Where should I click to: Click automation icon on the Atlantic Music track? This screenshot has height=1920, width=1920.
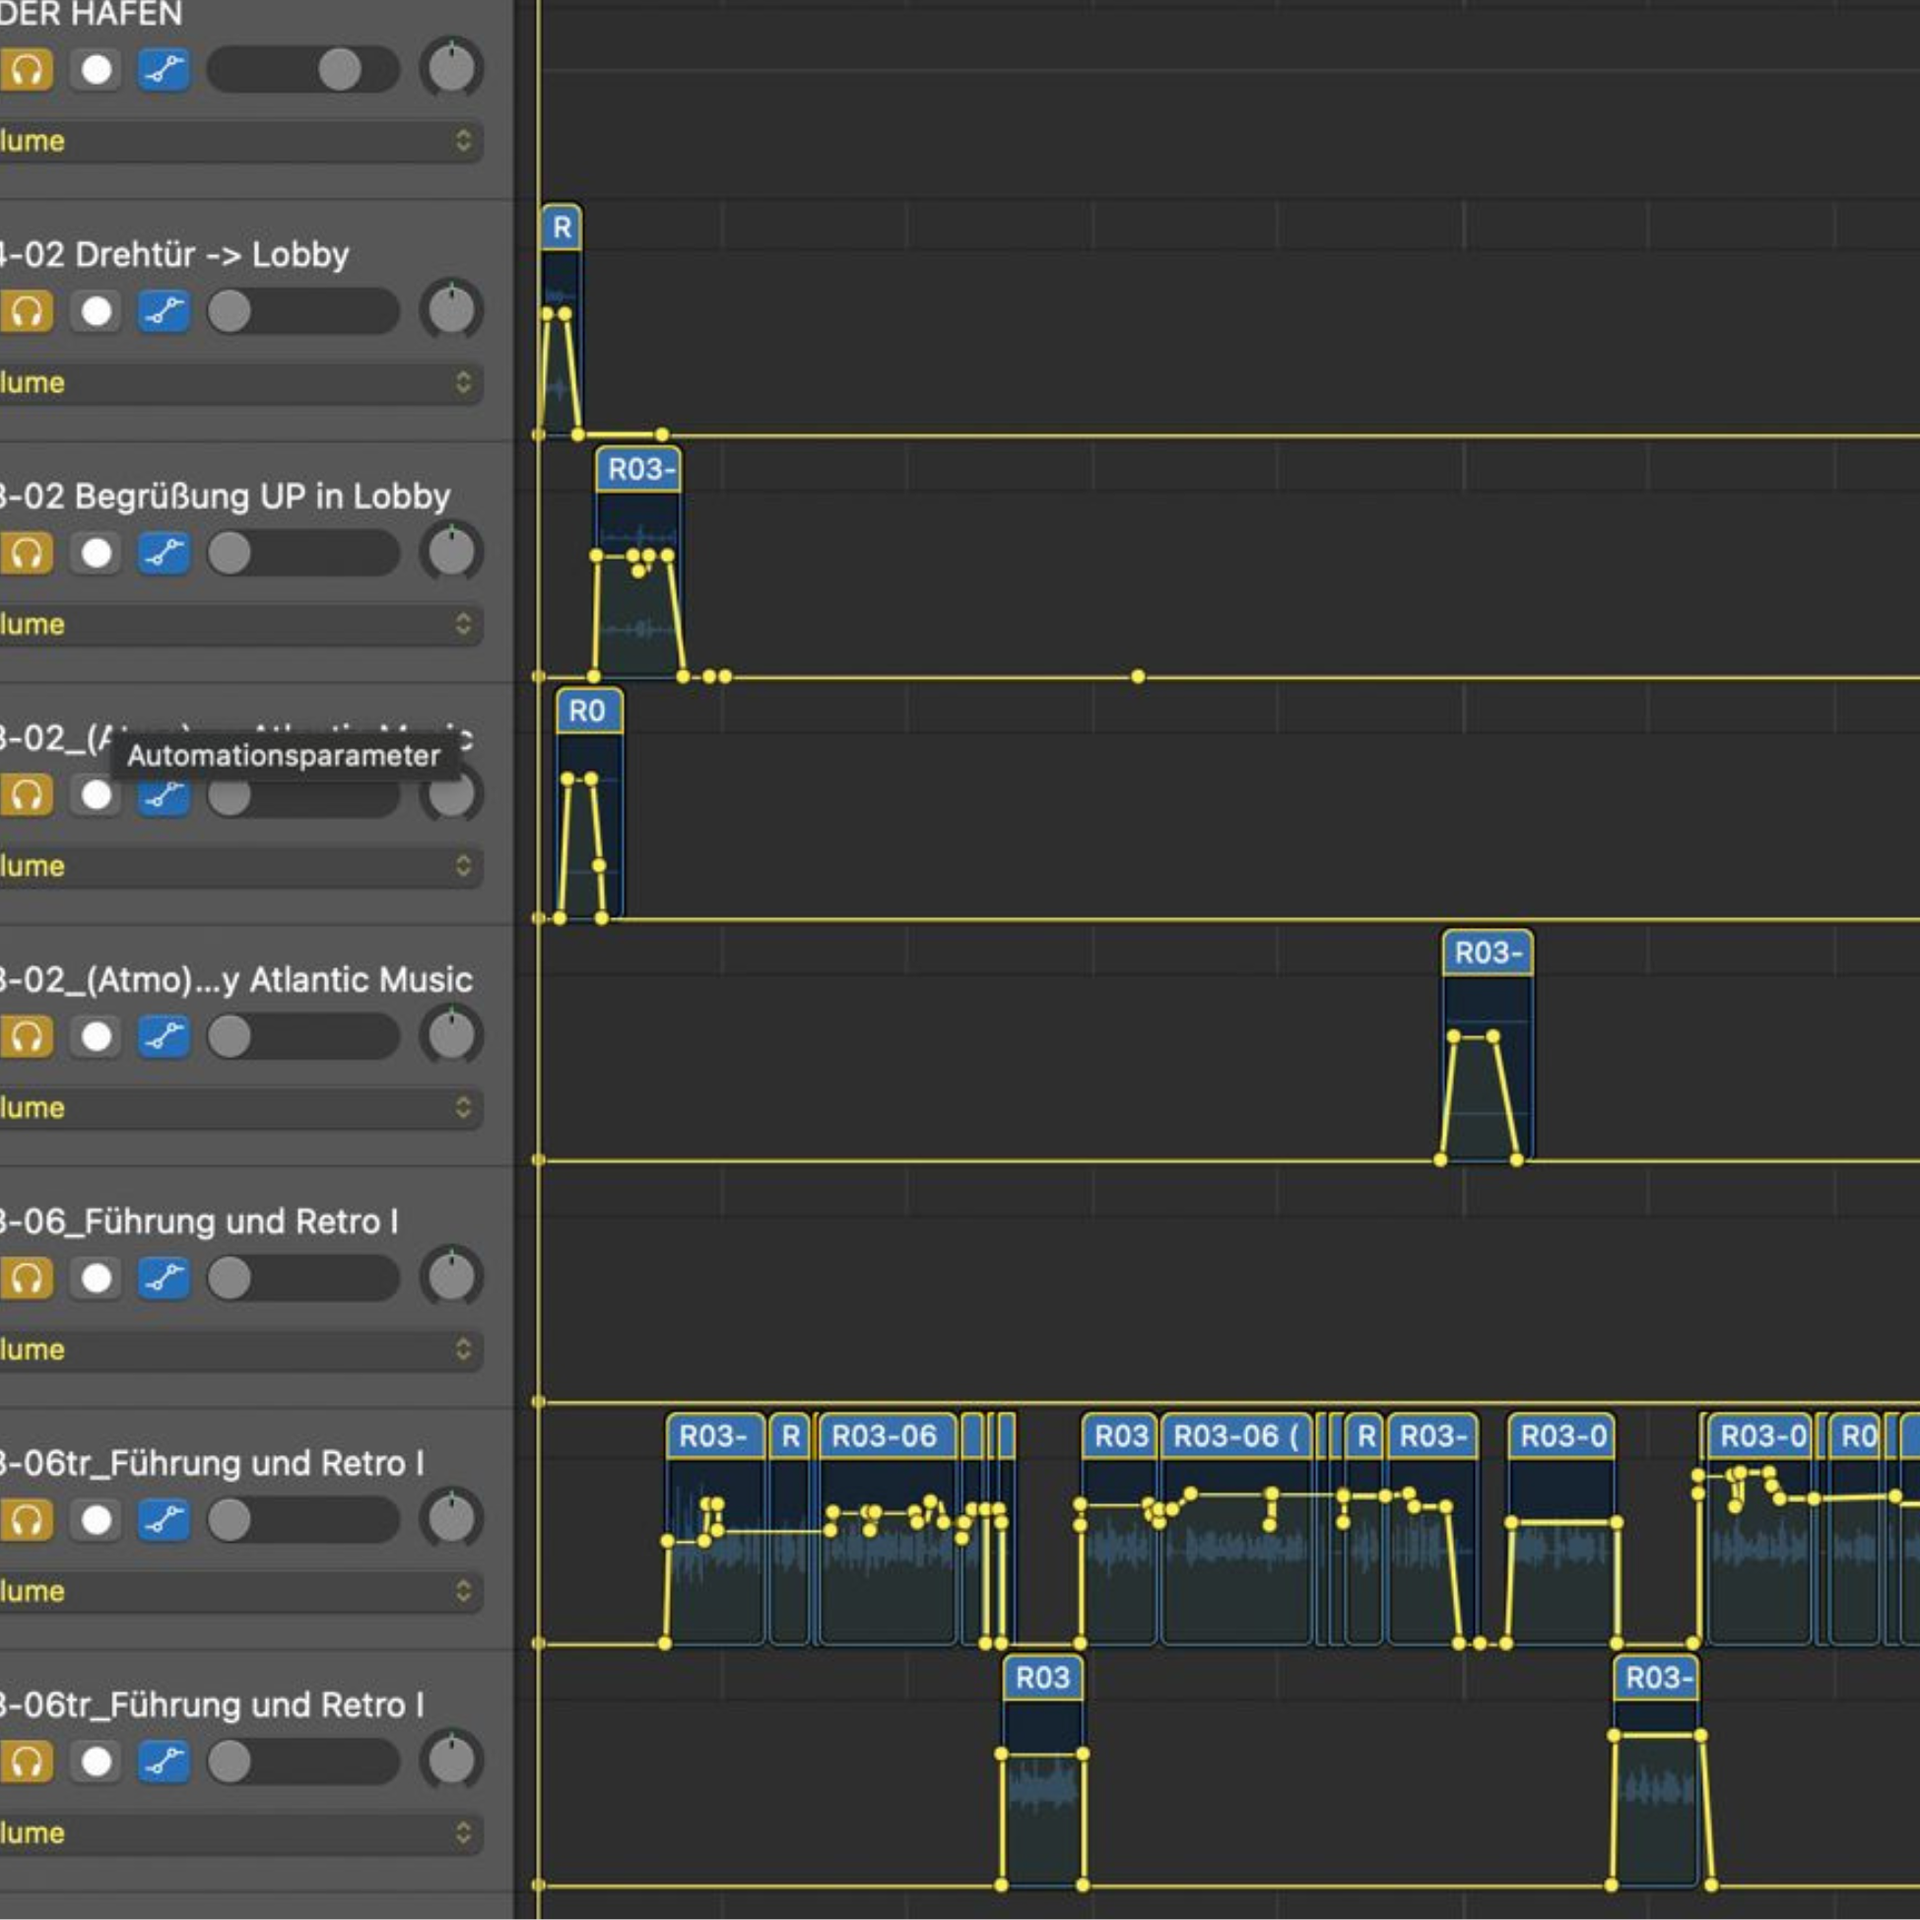(x=163, y=1037)
